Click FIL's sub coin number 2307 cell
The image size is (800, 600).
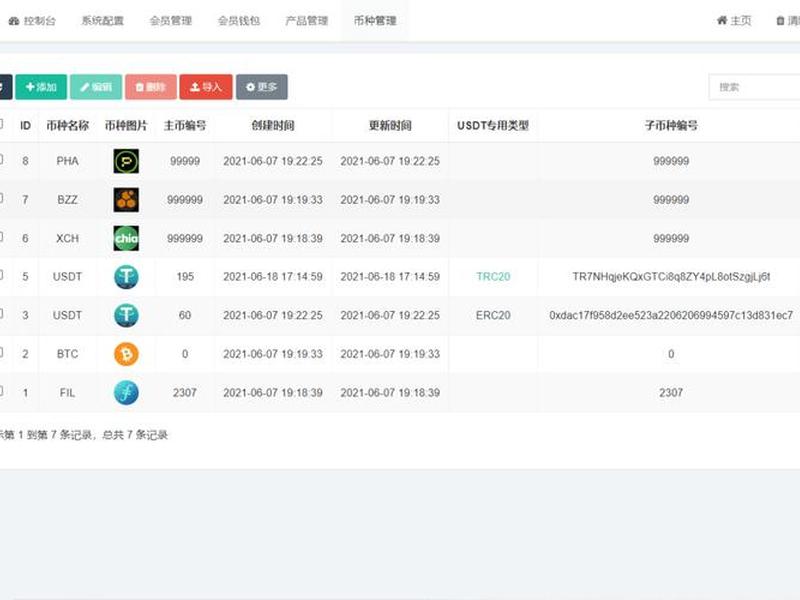671,393
